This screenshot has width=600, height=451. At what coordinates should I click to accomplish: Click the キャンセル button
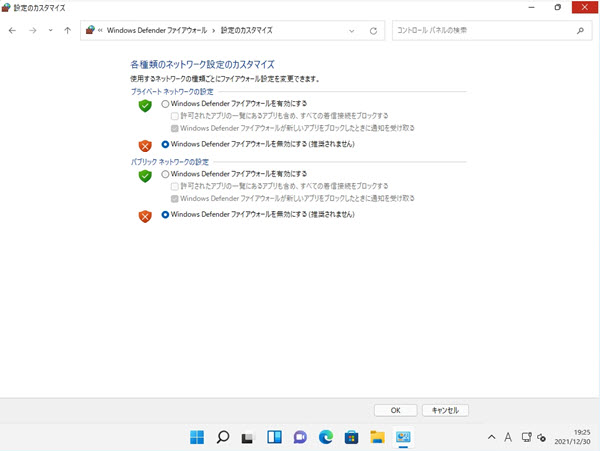(445, 410)
